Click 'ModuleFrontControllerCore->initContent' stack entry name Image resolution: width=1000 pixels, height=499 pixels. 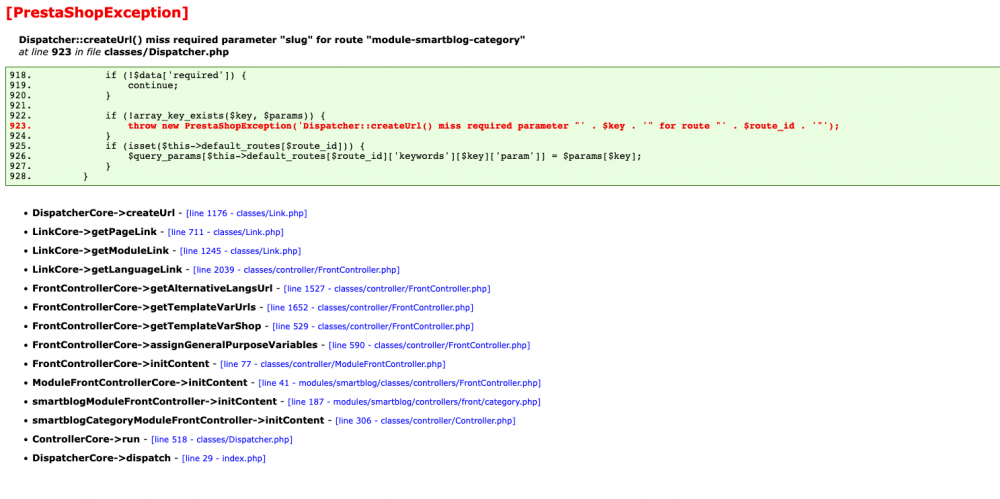point(140,384)
